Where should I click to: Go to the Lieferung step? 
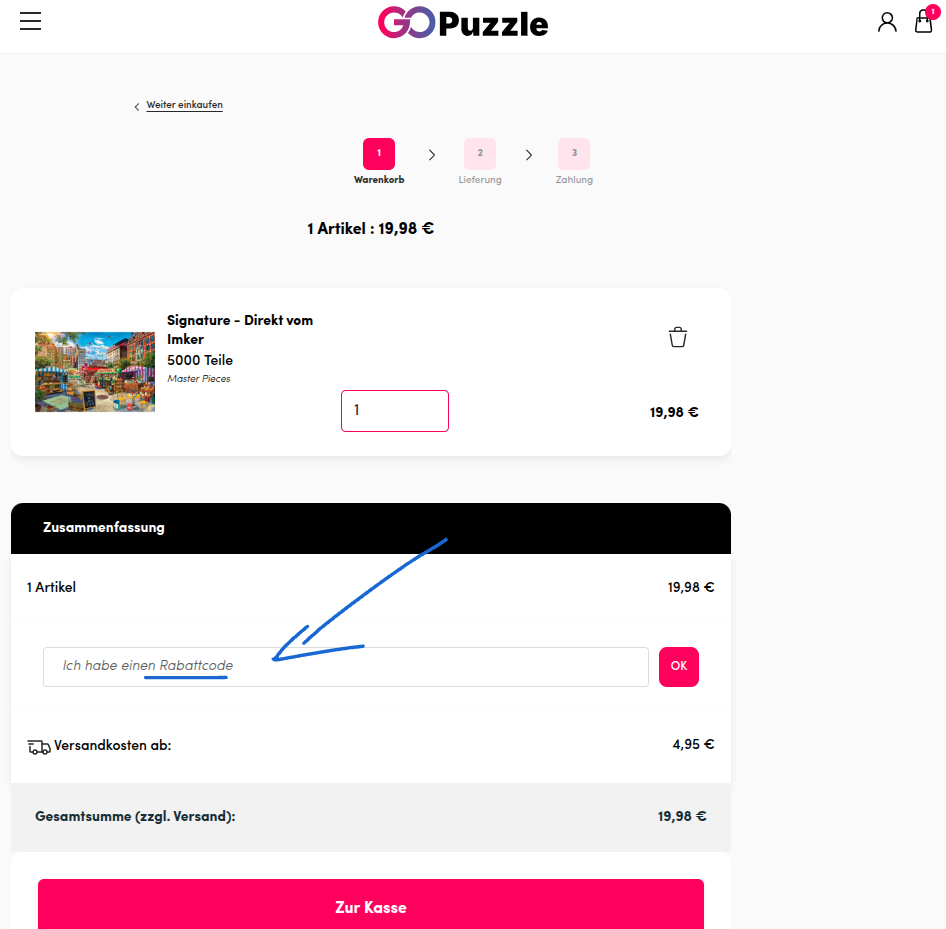click(480, 154)
